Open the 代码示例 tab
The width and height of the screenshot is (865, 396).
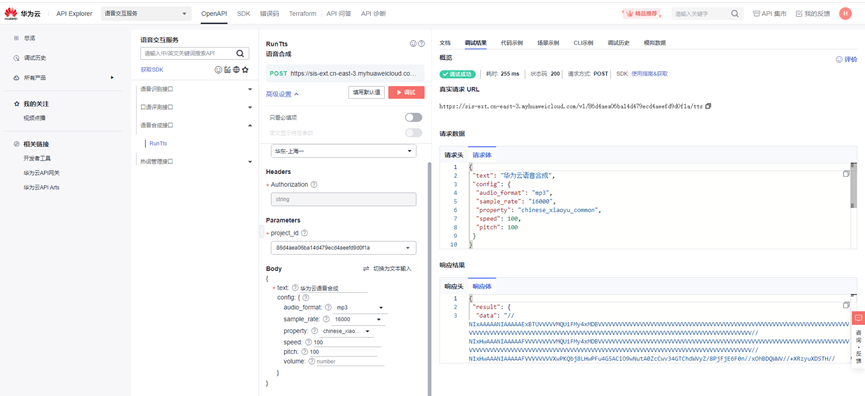pos(511,43)
